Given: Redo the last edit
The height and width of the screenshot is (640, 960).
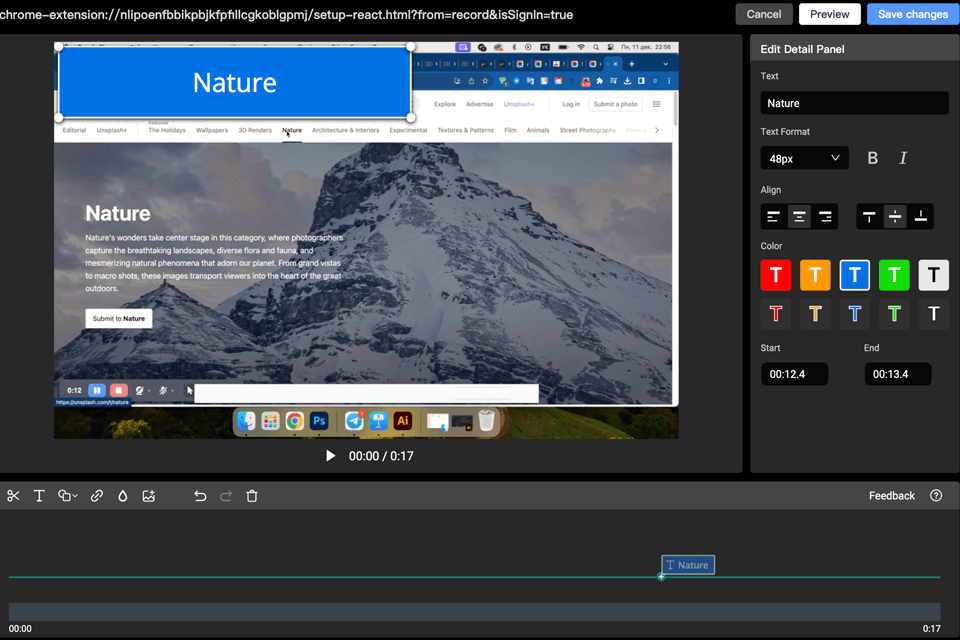Looking at the screenshot, I should click(226, 496).
